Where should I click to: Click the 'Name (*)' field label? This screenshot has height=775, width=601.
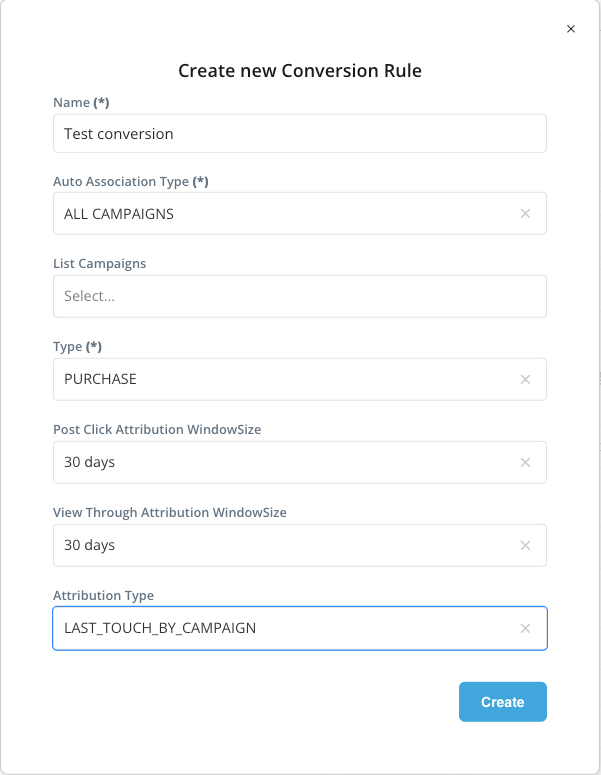[x=80, y=102]
